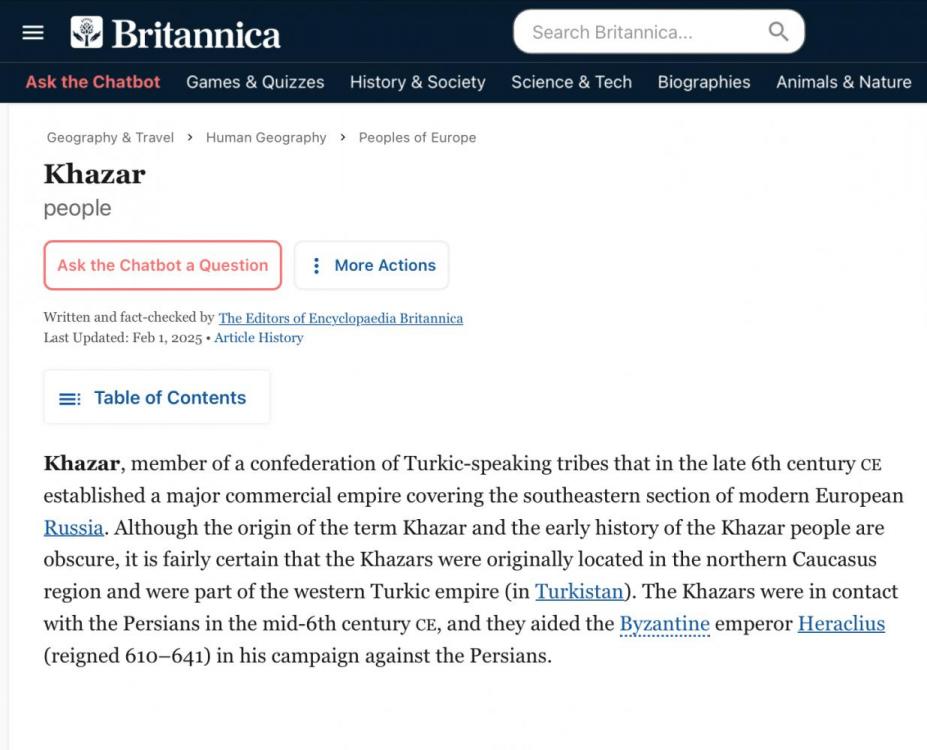The height and width of the screenshot is (750, 927).
Task: Click the search magnifying glass icon
Action: point(778,32)
